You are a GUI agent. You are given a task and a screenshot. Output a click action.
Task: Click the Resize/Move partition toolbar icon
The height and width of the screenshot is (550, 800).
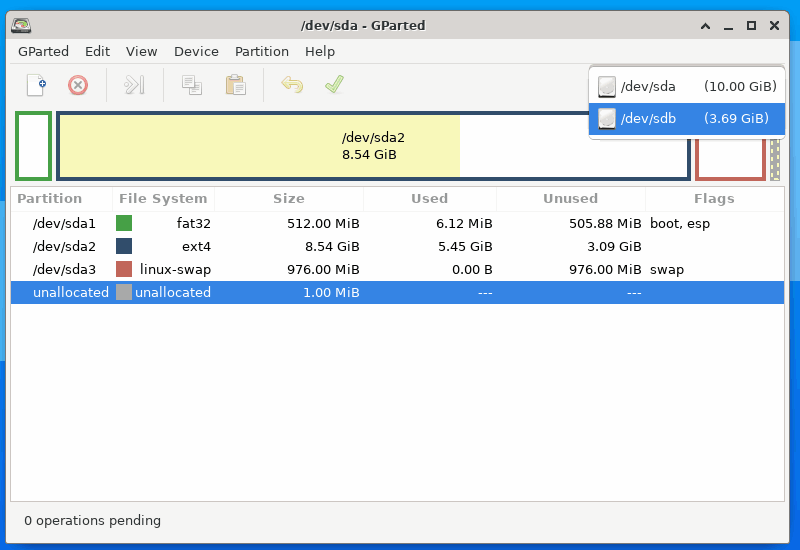135,85
